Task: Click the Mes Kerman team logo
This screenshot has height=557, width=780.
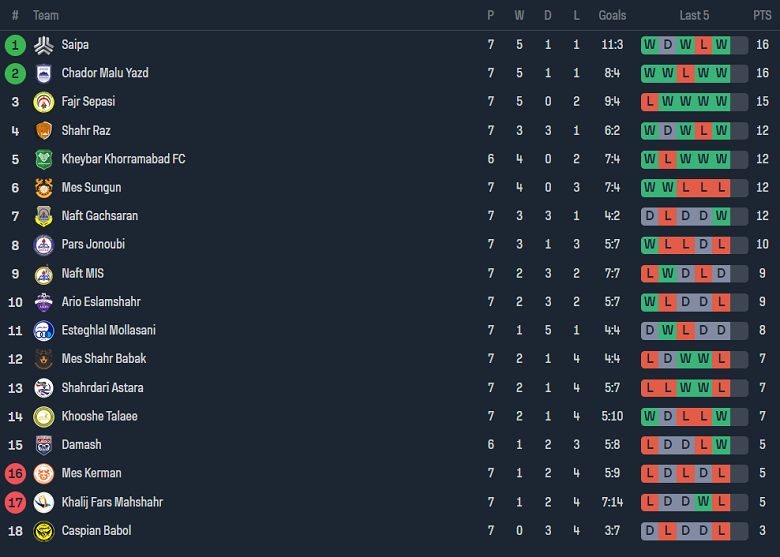Action: [43, 474]
